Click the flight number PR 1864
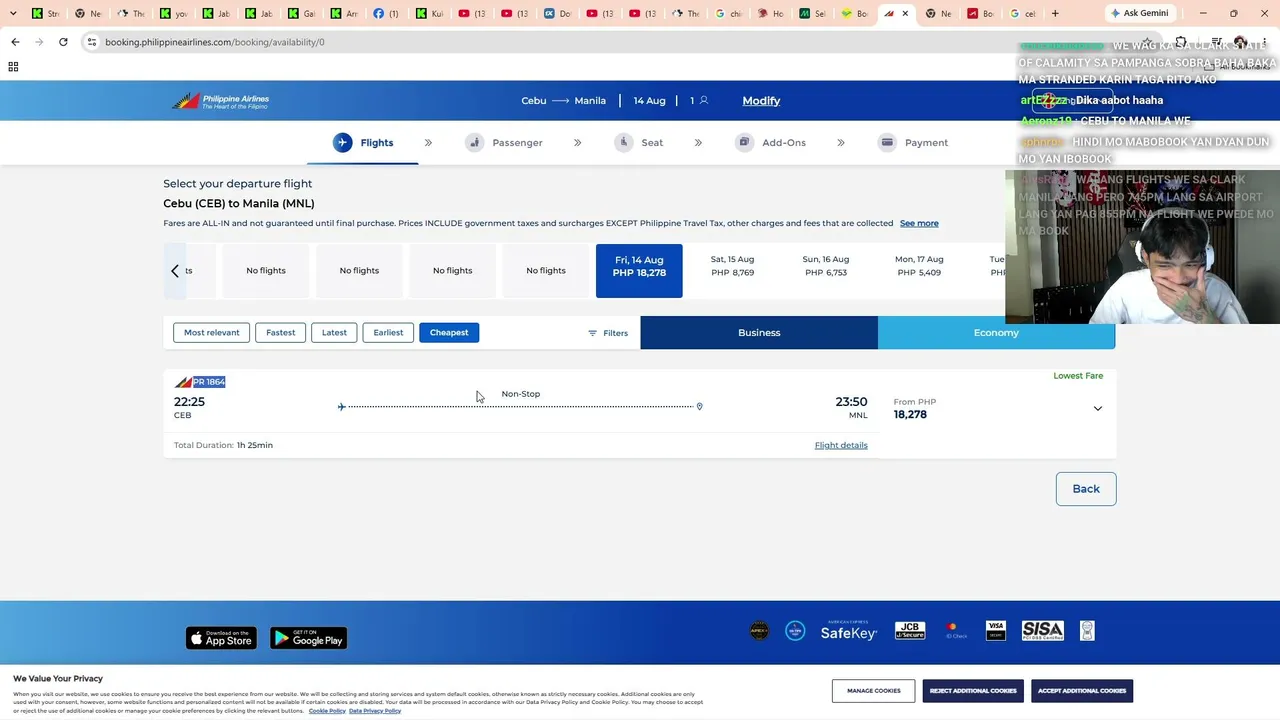Screen dimensions: 1280x720 (x=209, y=382)
